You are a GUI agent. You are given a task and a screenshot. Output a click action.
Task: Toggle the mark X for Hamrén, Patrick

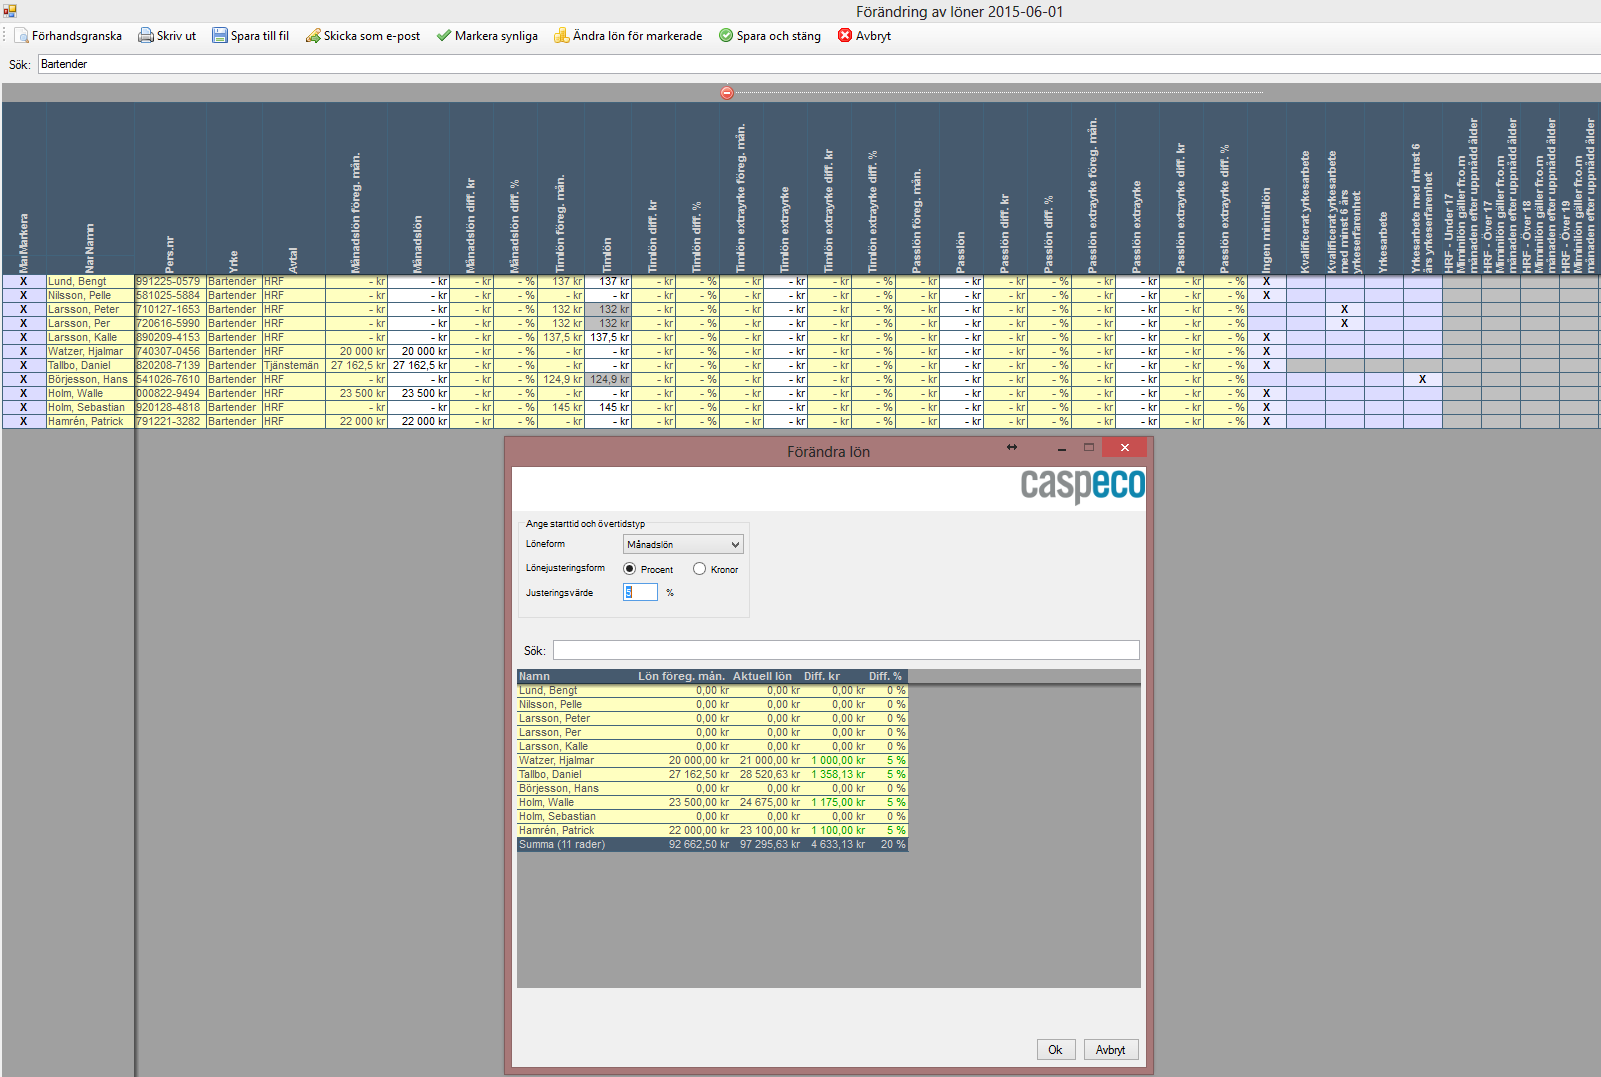(24, 422)
